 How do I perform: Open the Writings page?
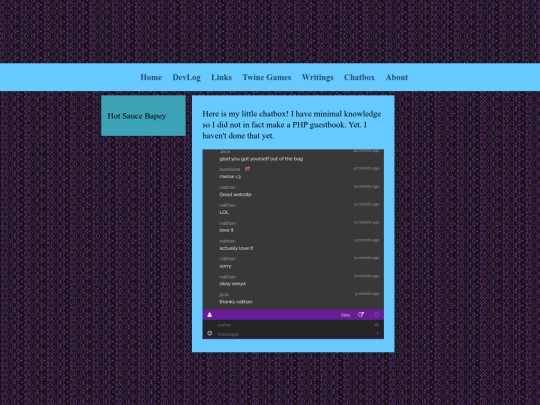318,77
